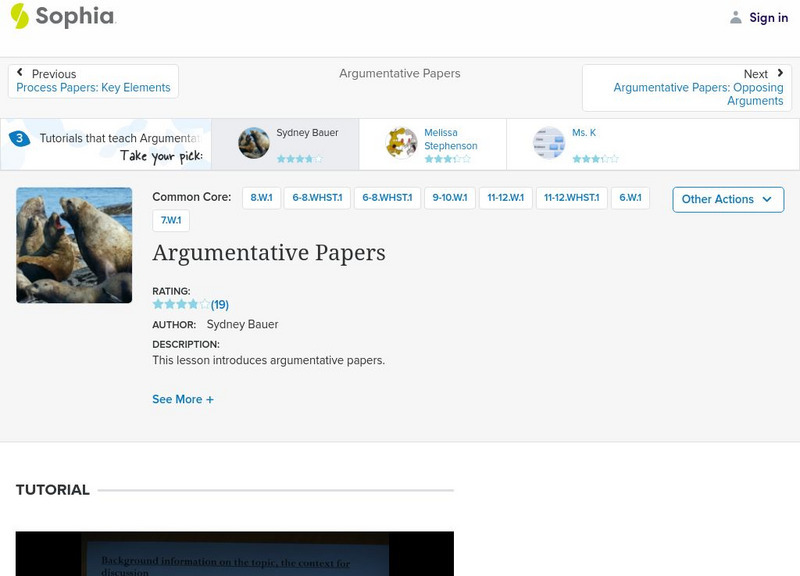Open the second 6-8.WHST.1 tag
Viewport: 800px width, 576px height.
pyautogui.click(x=387, y=198)
